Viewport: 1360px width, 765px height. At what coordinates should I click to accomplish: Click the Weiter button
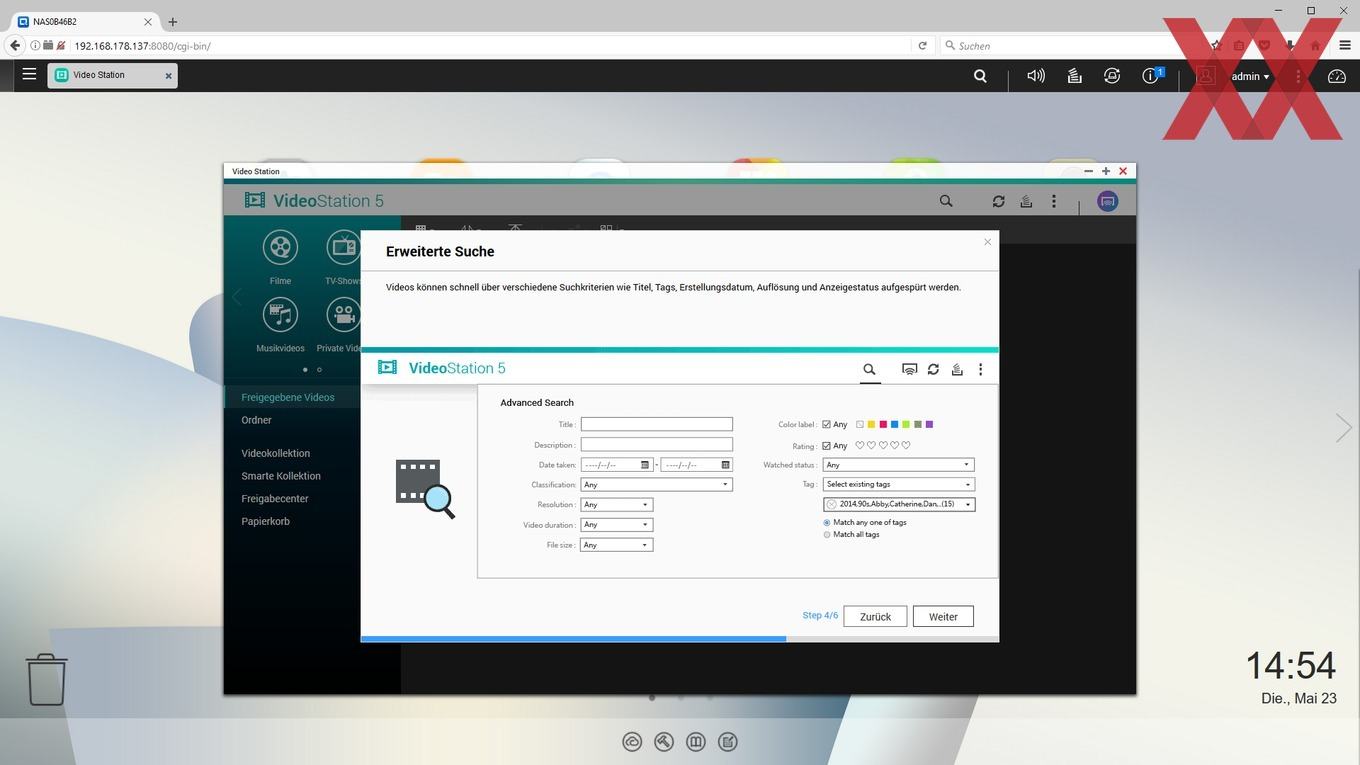coord(943,617)
